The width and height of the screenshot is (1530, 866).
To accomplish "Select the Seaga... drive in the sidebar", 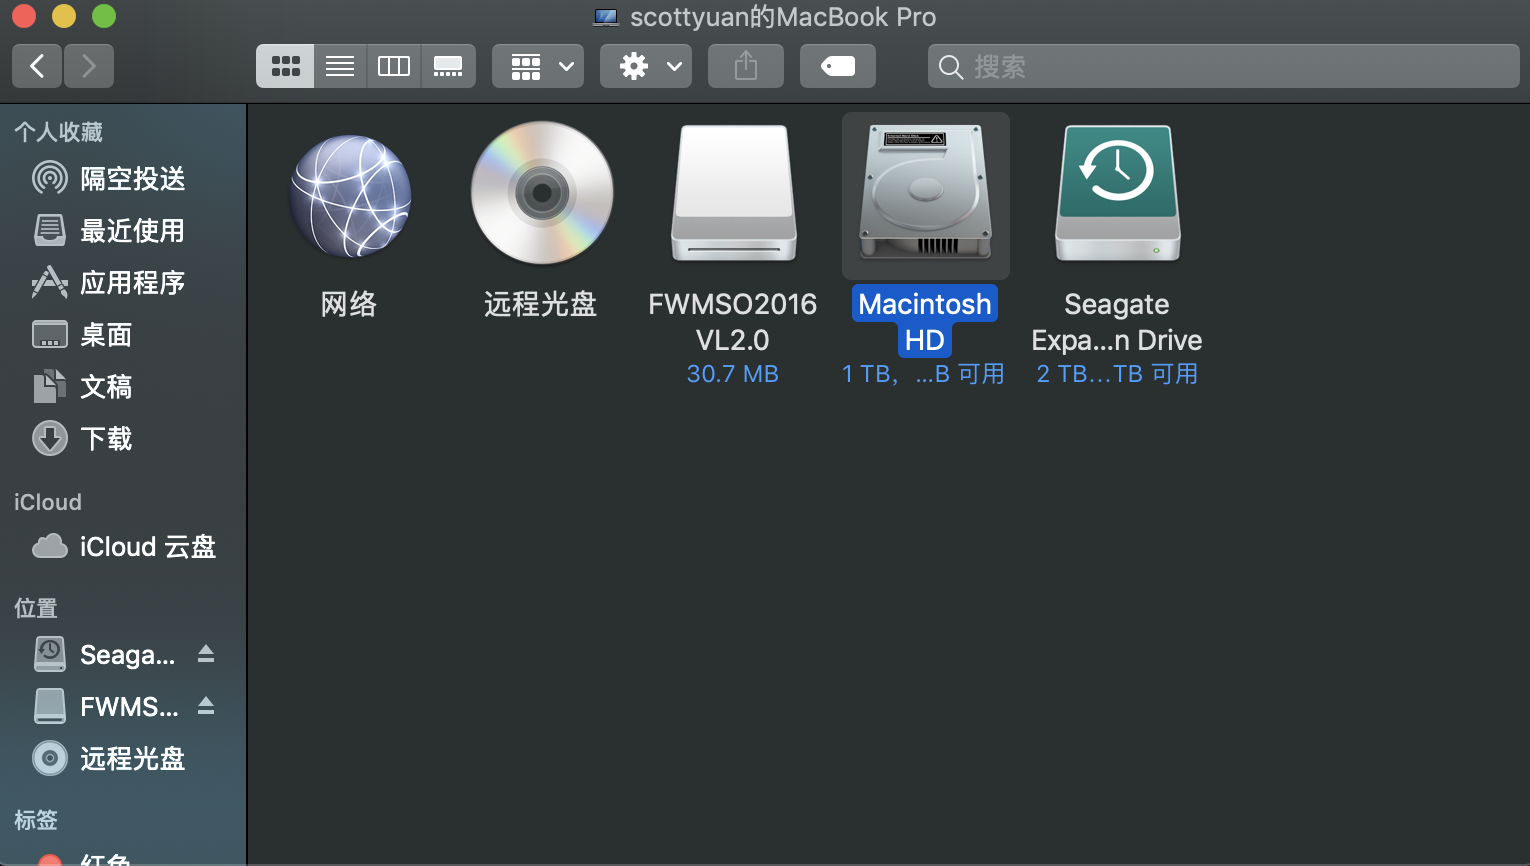I will [x=105, y=655].
